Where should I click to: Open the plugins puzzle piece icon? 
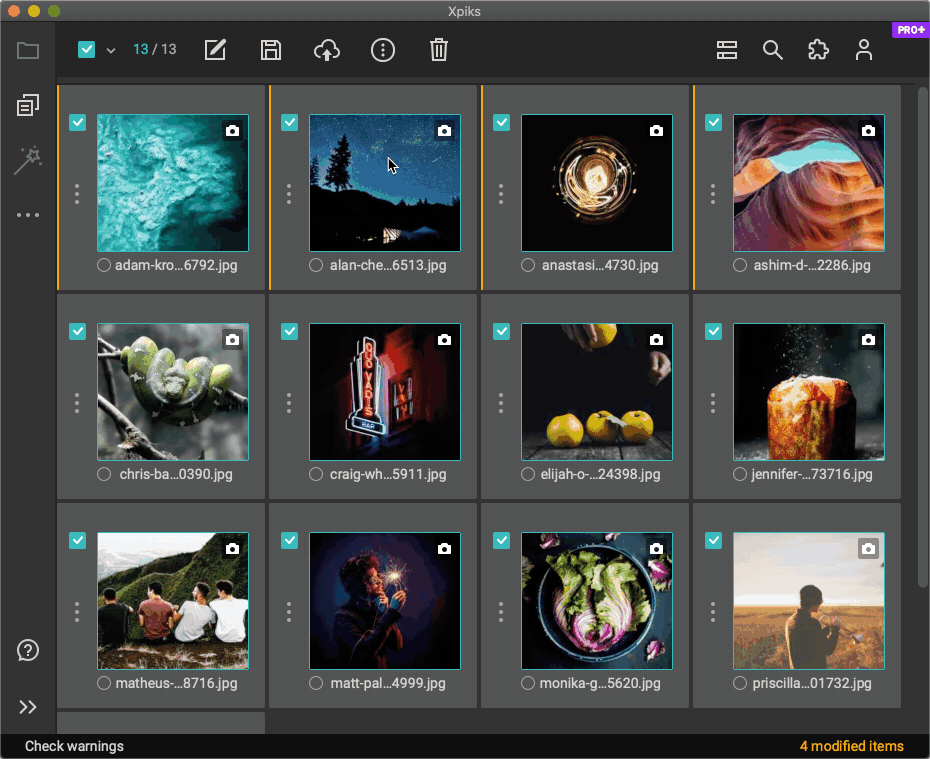coord(818,50)
